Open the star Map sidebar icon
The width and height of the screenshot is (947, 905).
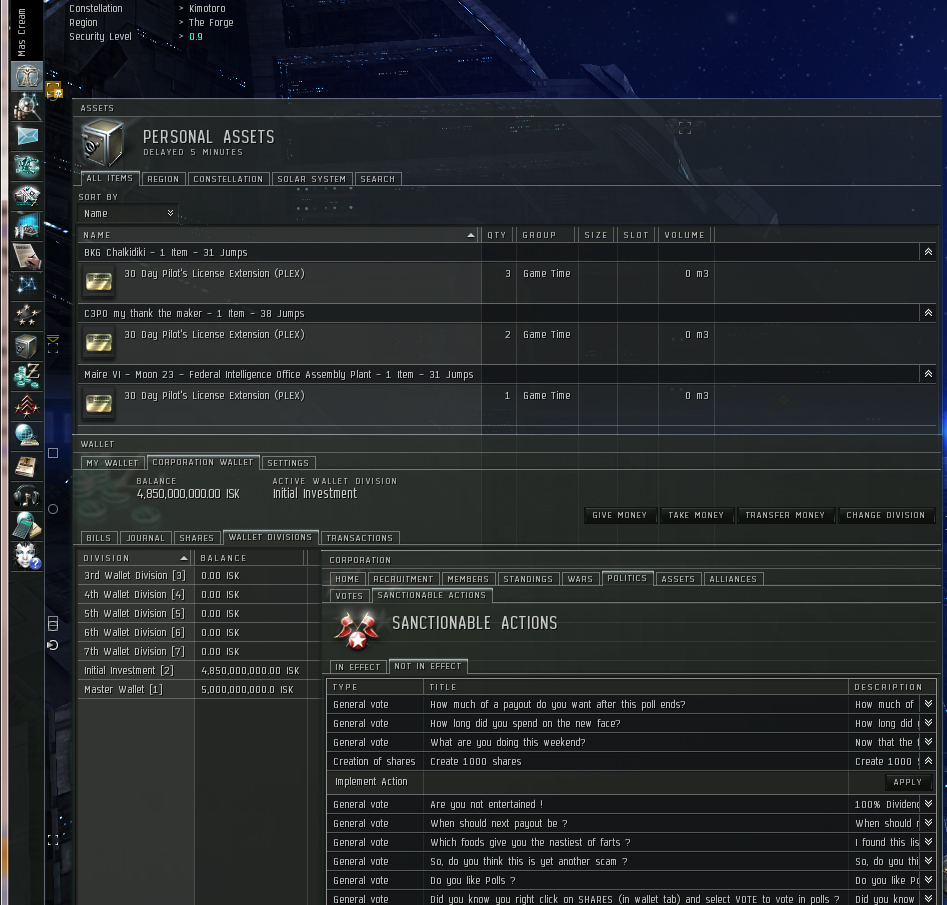click(27, 286)
